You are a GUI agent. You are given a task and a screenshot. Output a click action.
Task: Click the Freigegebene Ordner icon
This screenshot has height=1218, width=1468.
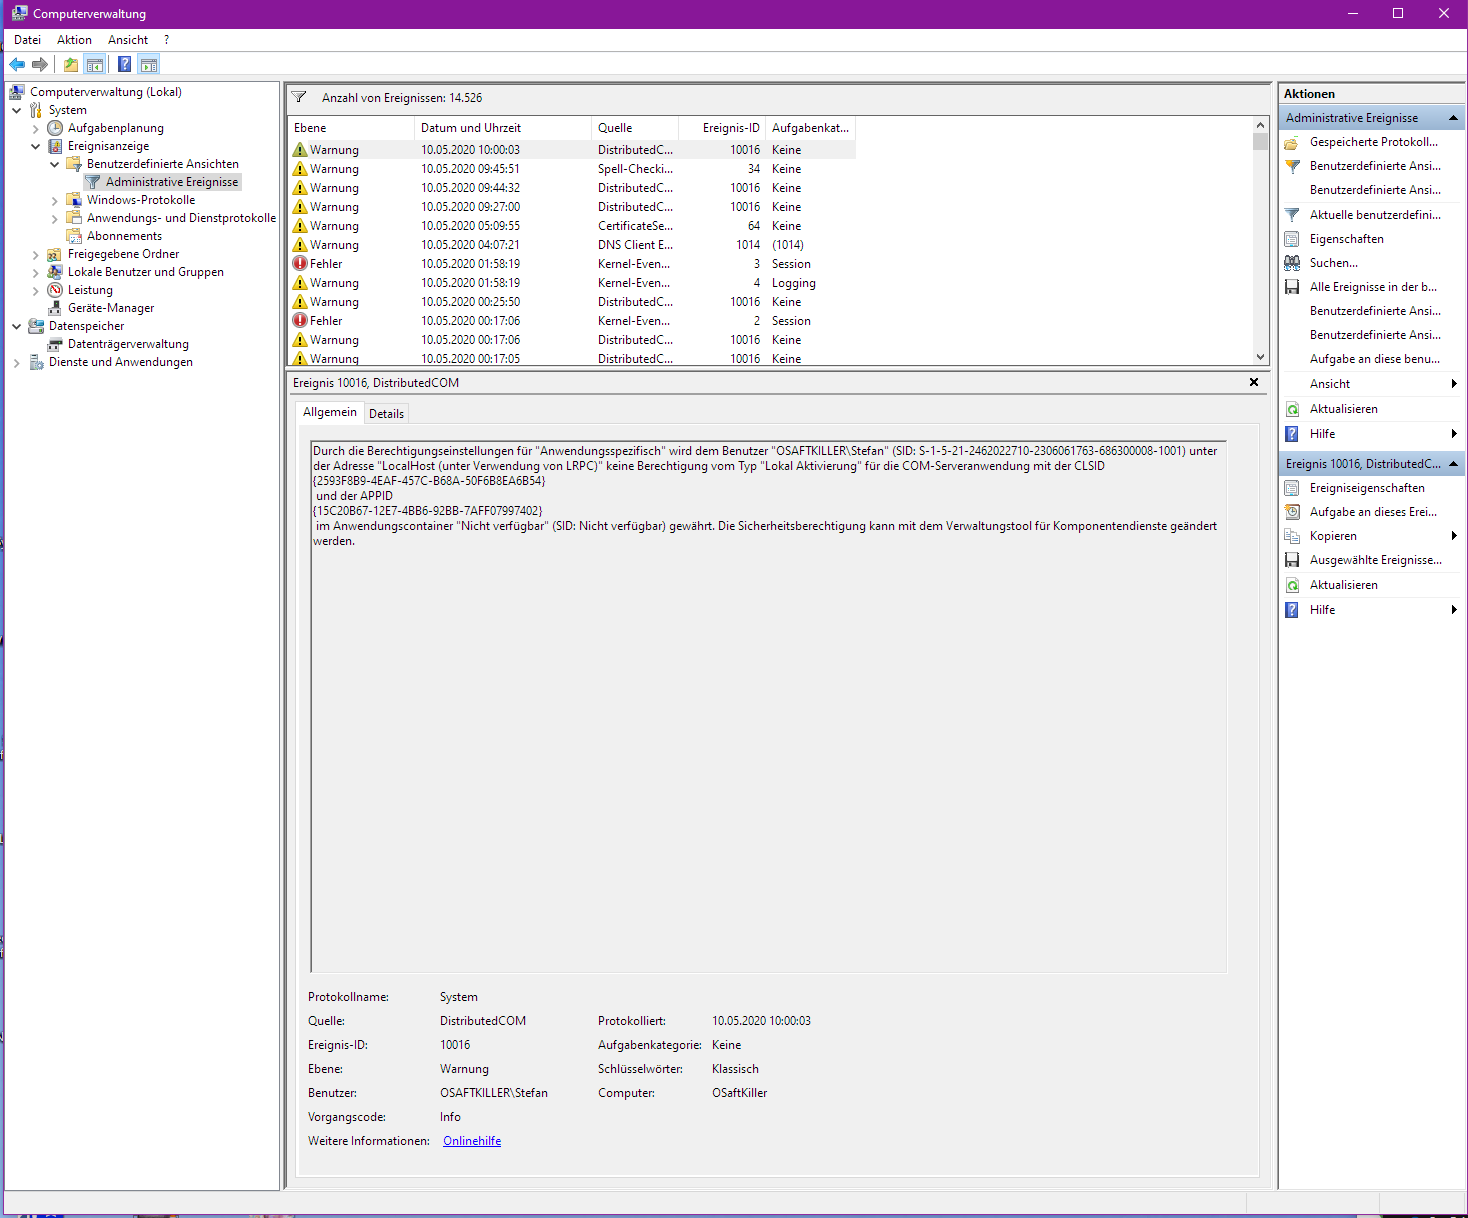55,254
